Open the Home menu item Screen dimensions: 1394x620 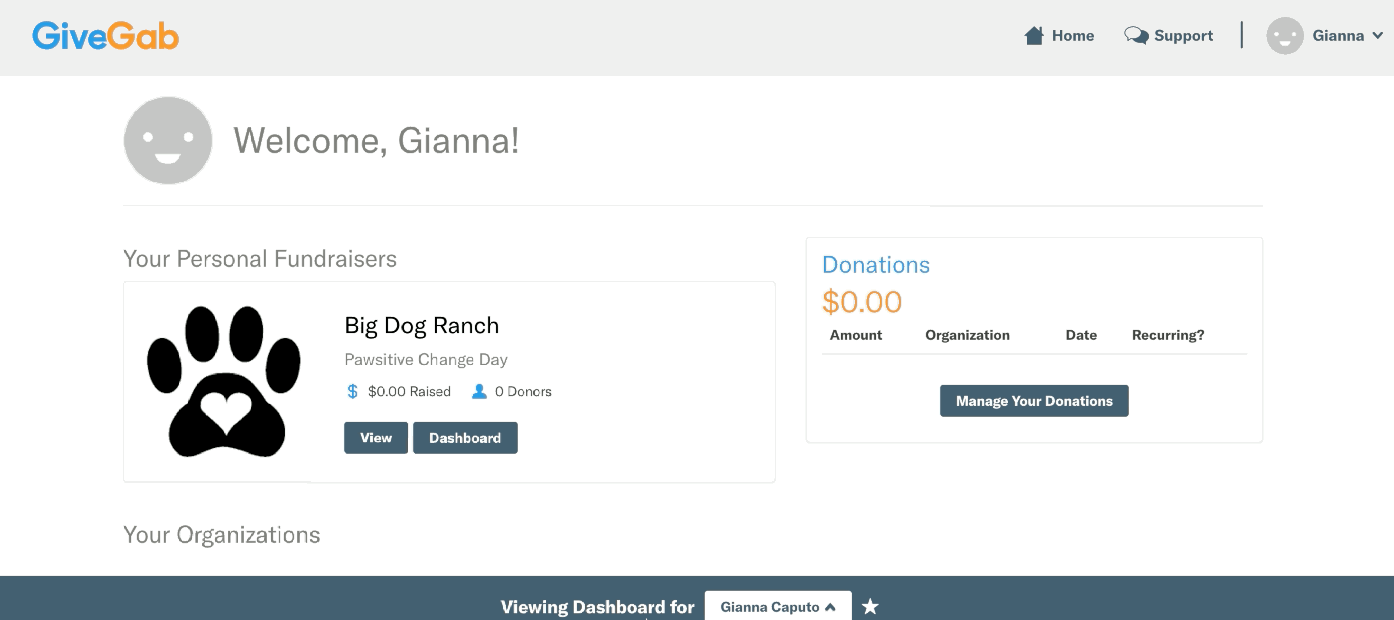1059,35
